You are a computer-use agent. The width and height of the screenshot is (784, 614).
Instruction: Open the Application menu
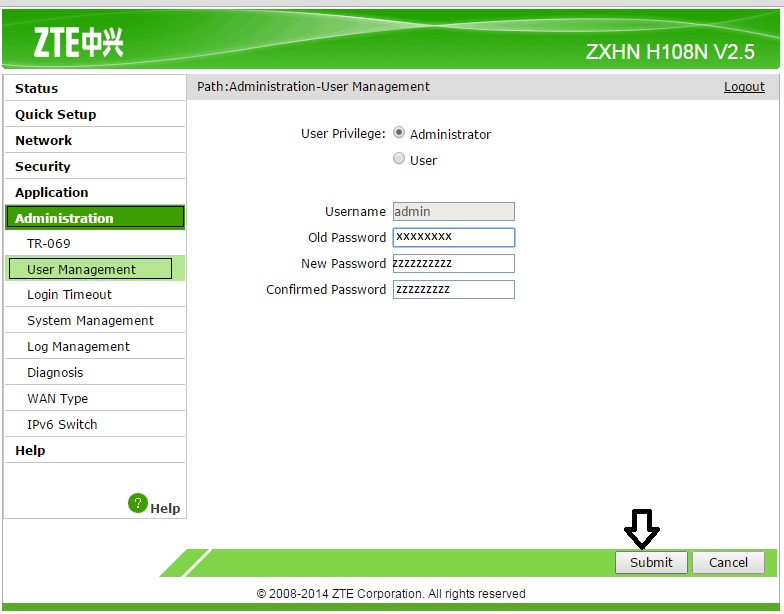click(95, 192)
